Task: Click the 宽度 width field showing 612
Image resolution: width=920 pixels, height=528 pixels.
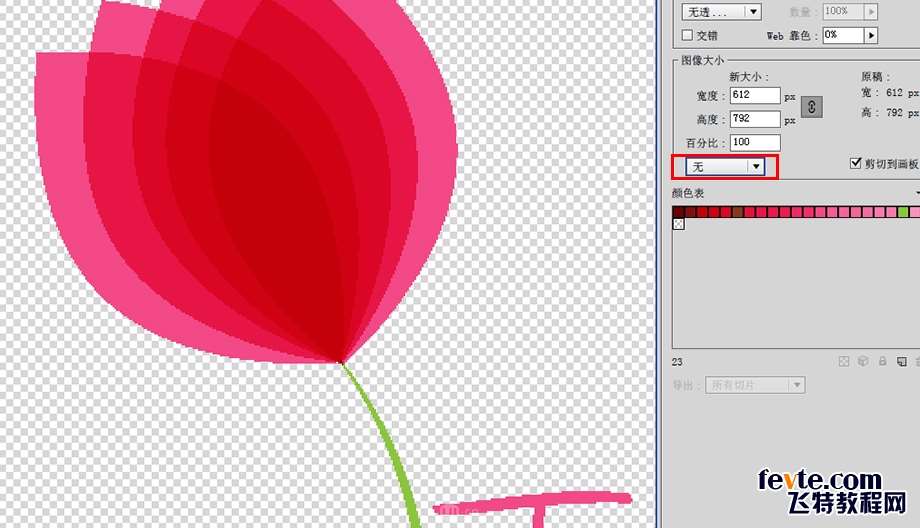Action: (x=755, y=95)
